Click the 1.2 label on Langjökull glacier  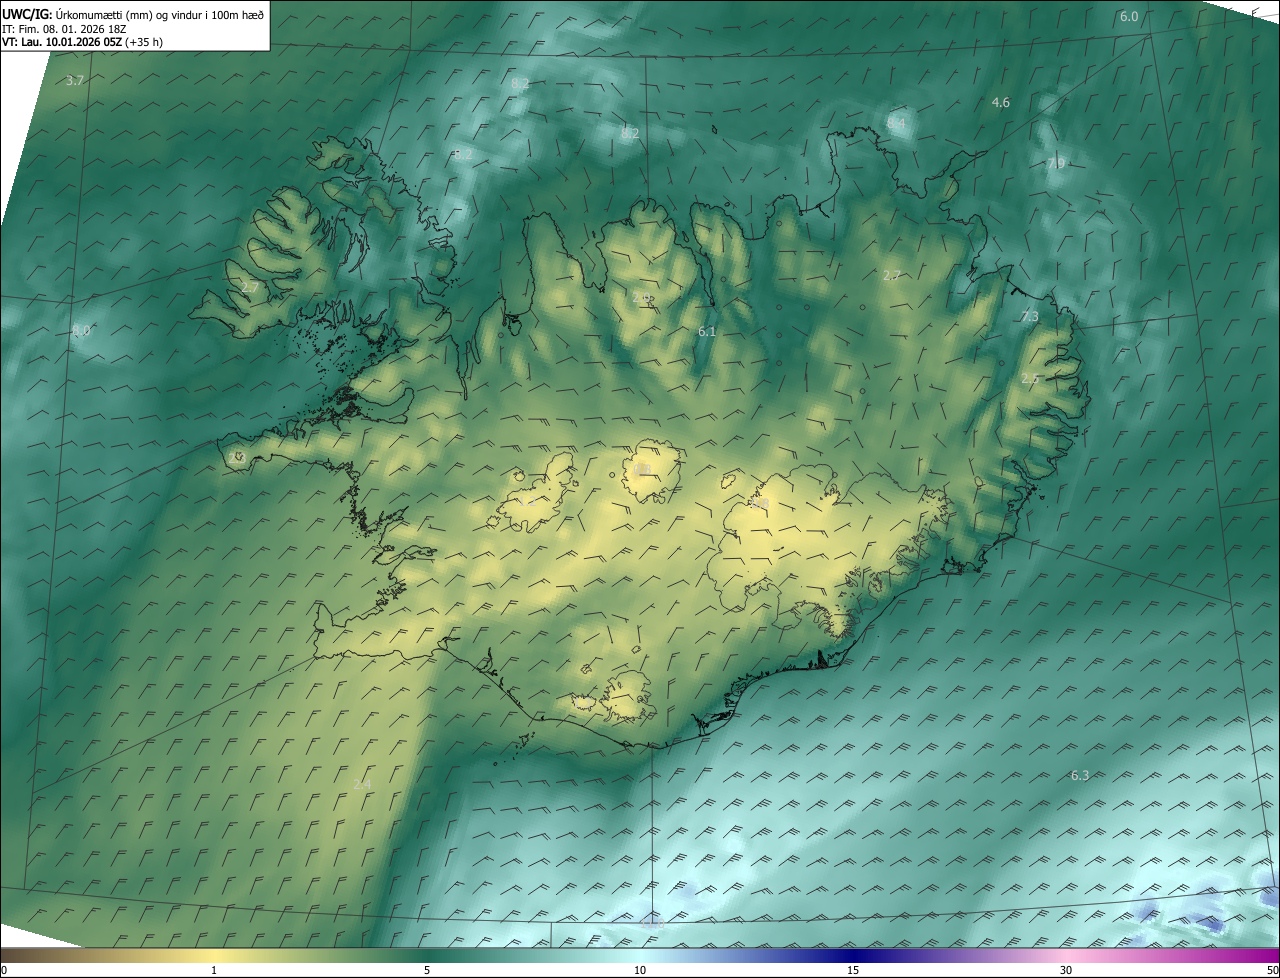(527, 501)
